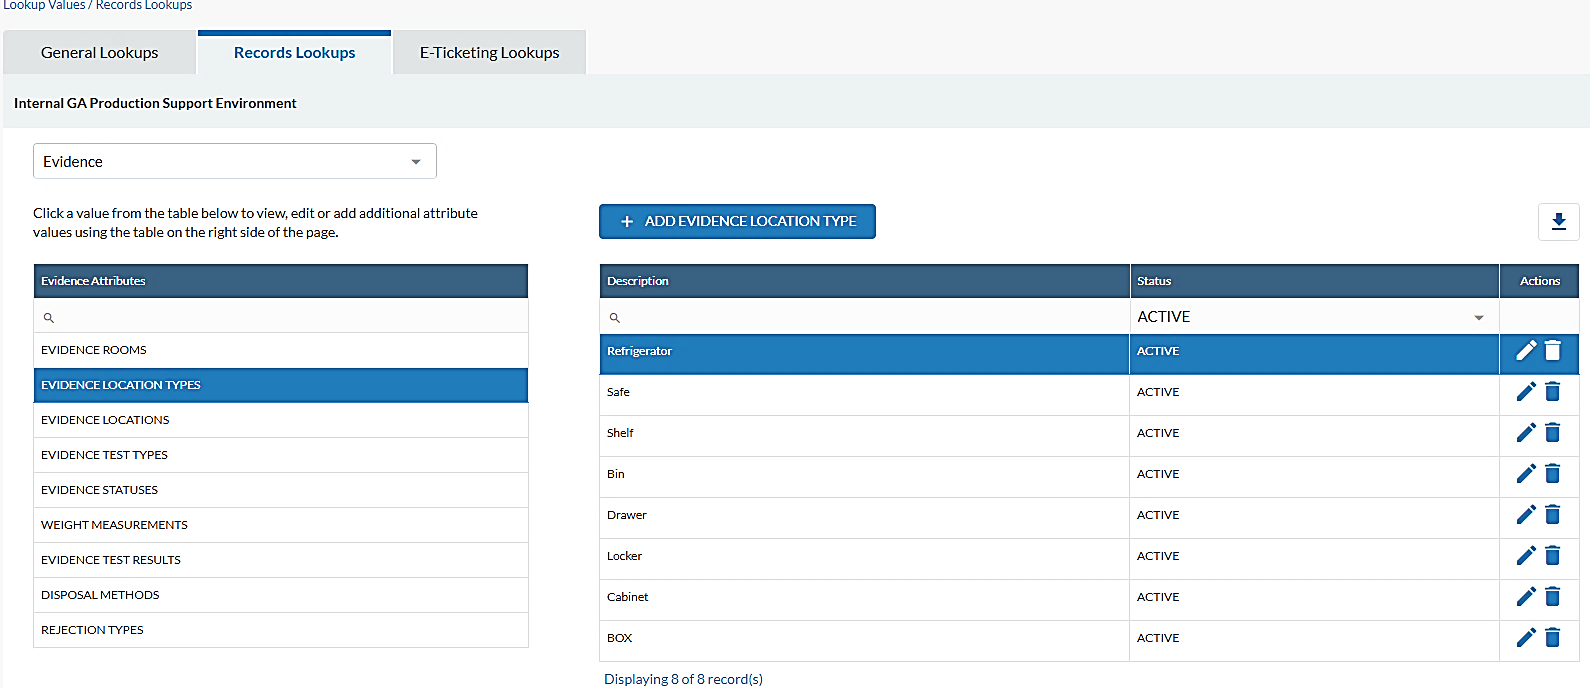Viewport: 1590px width, 688px height.
Task: Edit the Shelf entry
Action: tap(1526, 432)
